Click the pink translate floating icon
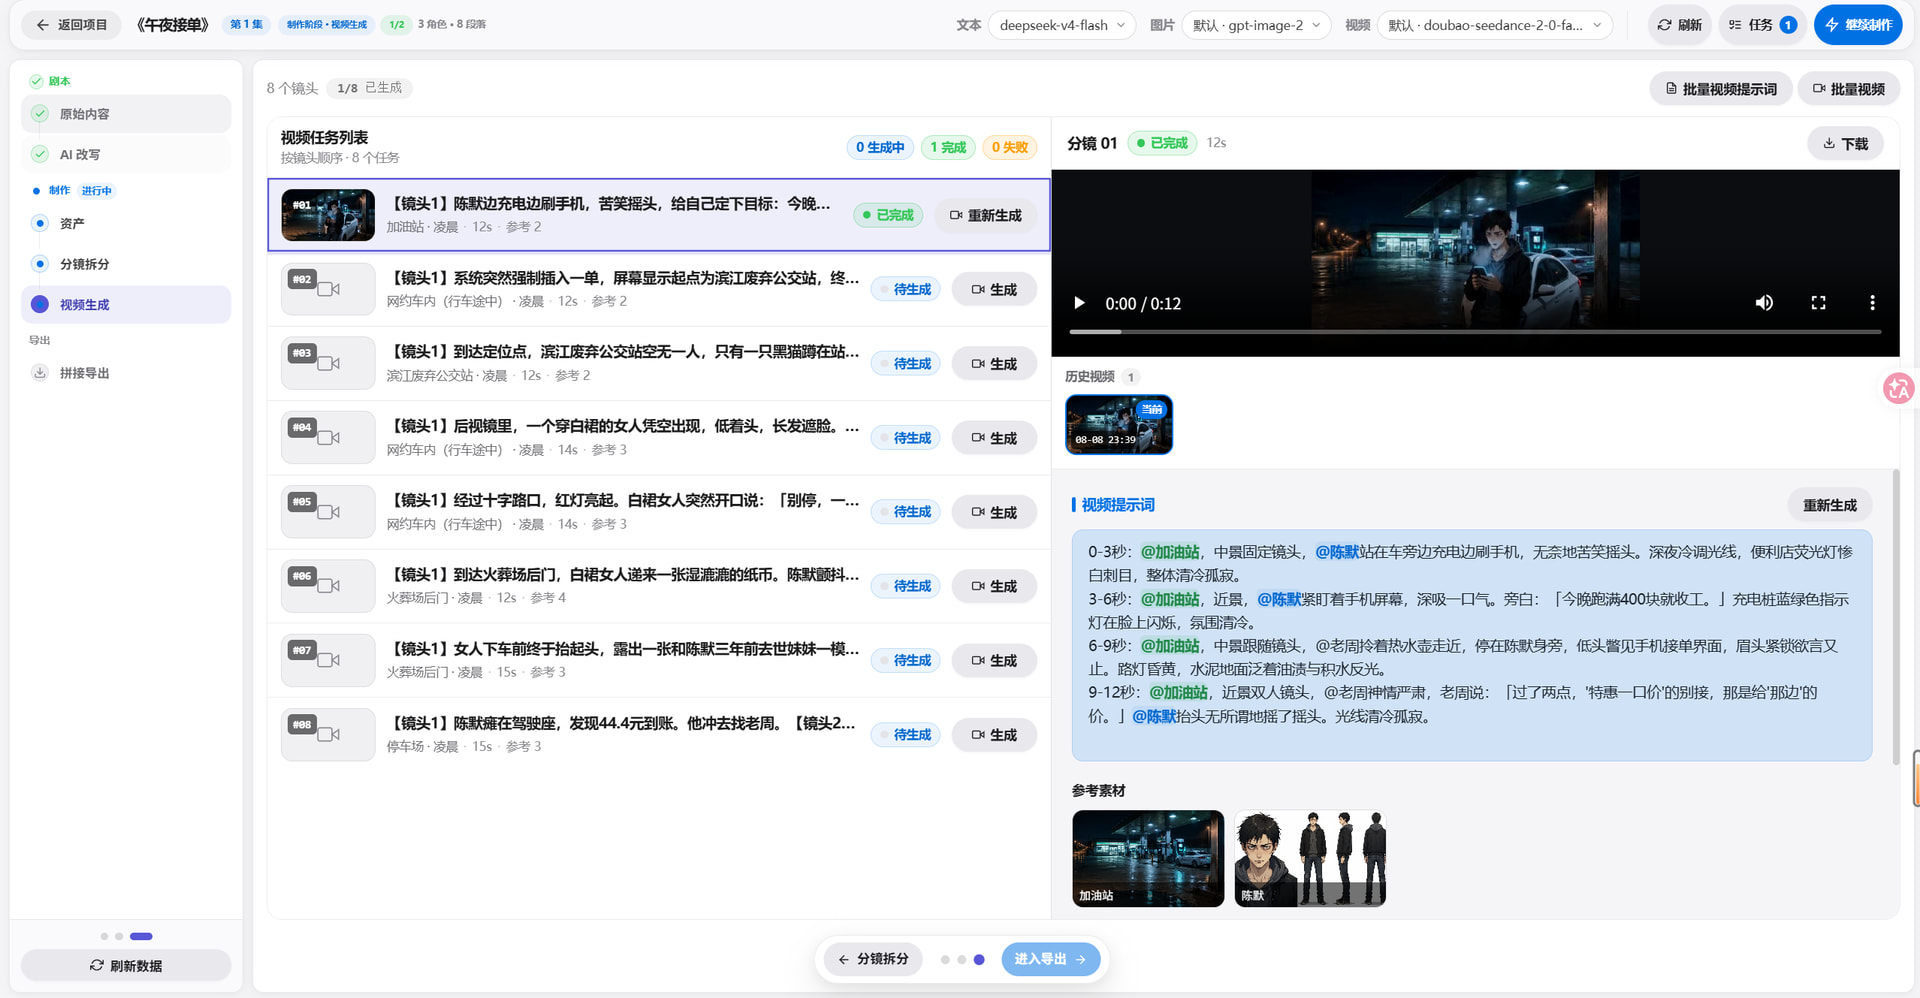Screen dimensions: 1920x998 [1898, 388]
